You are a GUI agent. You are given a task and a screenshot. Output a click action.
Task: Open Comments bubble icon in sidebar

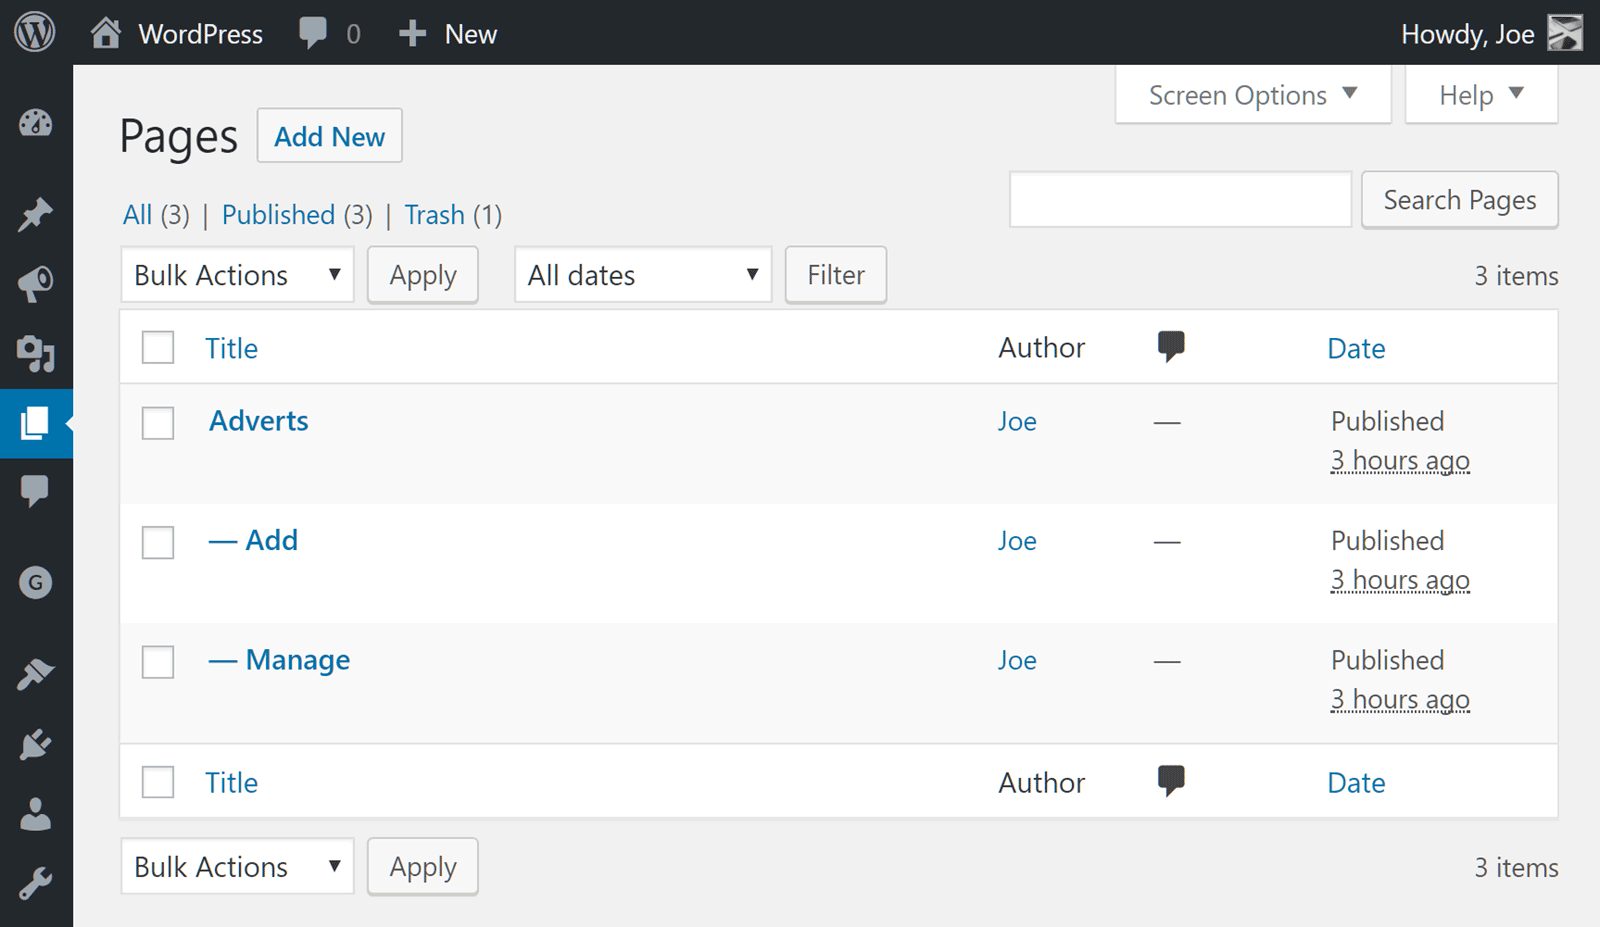point(36,491)
